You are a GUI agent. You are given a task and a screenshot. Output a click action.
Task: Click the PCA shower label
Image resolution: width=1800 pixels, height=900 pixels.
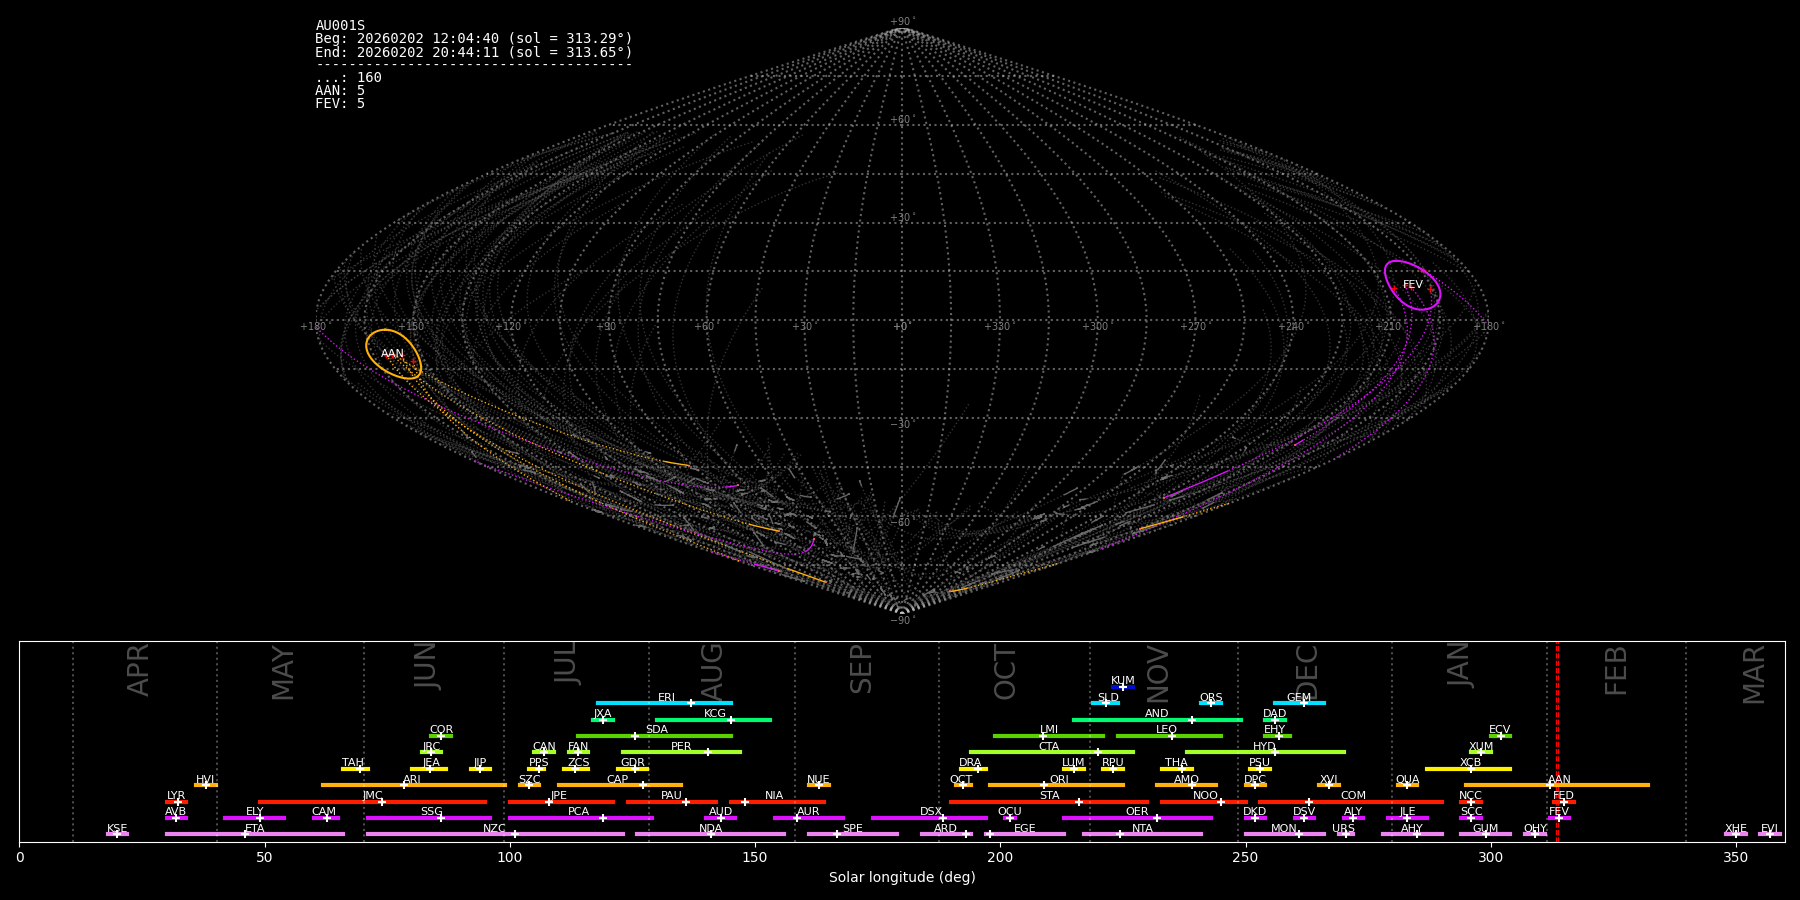[578, 812]
